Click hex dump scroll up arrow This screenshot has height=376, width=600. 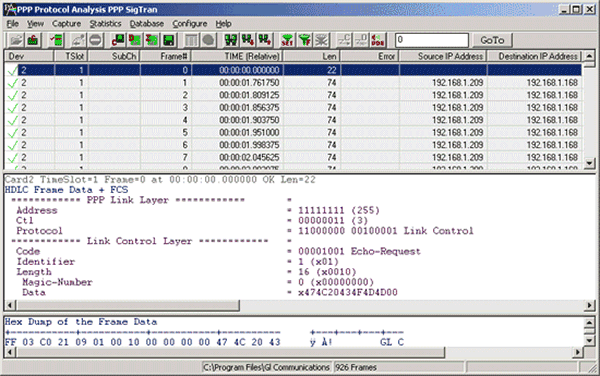(x=590, y=322)
